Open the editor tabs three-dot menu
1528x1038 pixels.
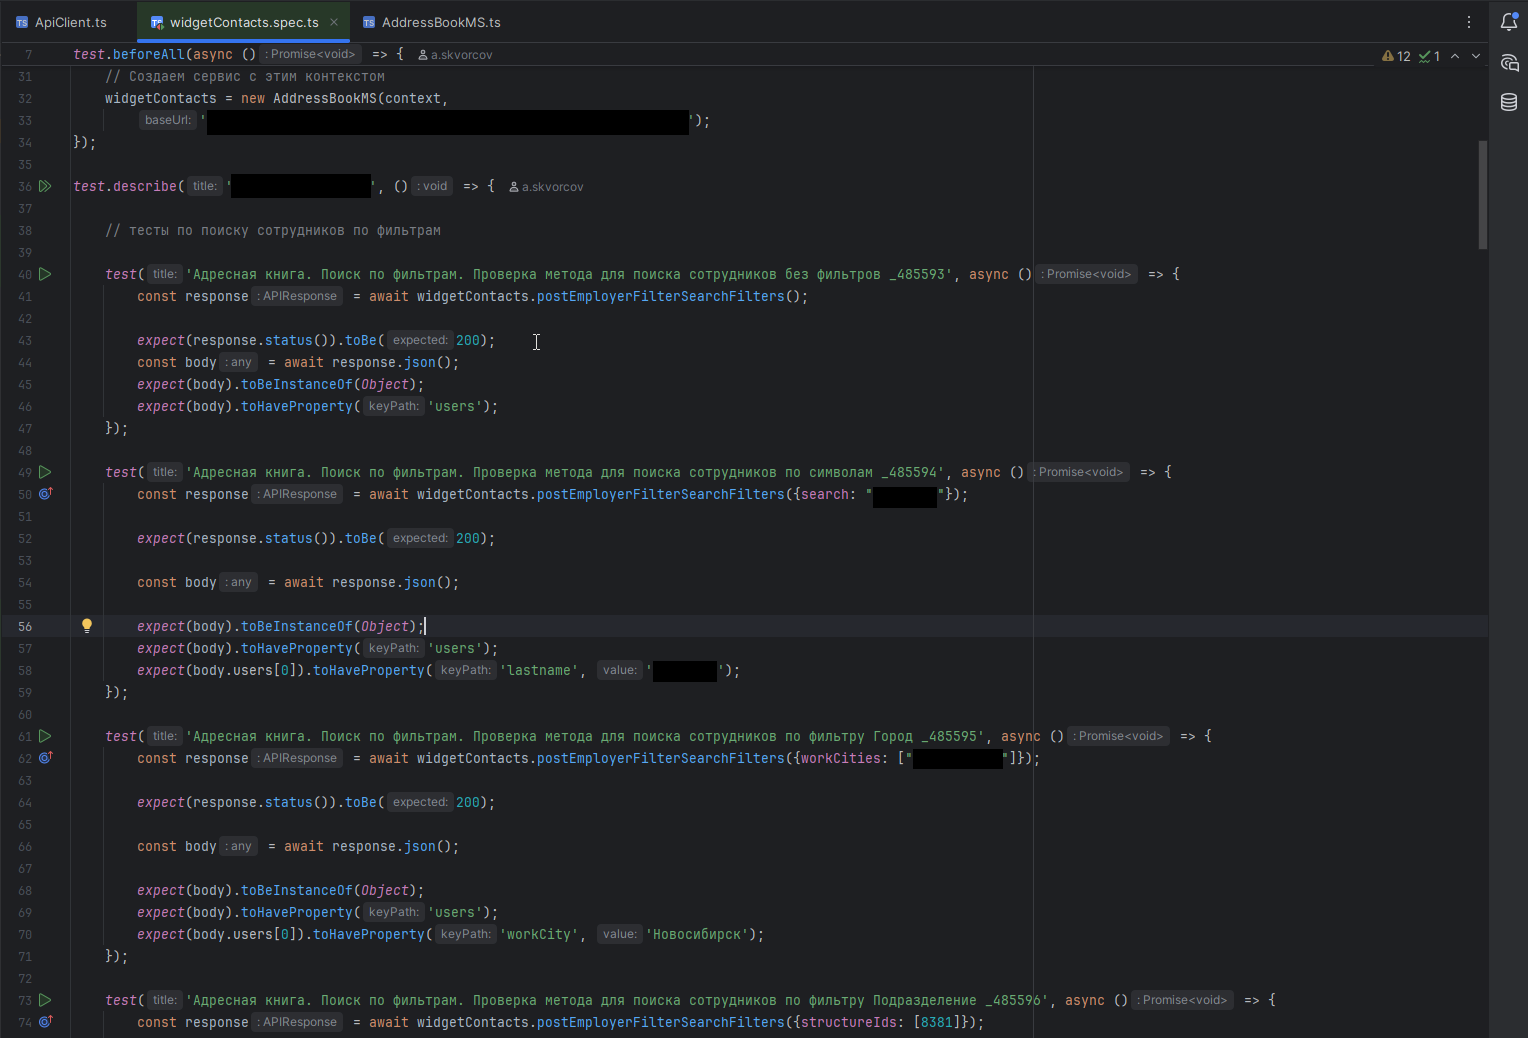[1469, 22]
